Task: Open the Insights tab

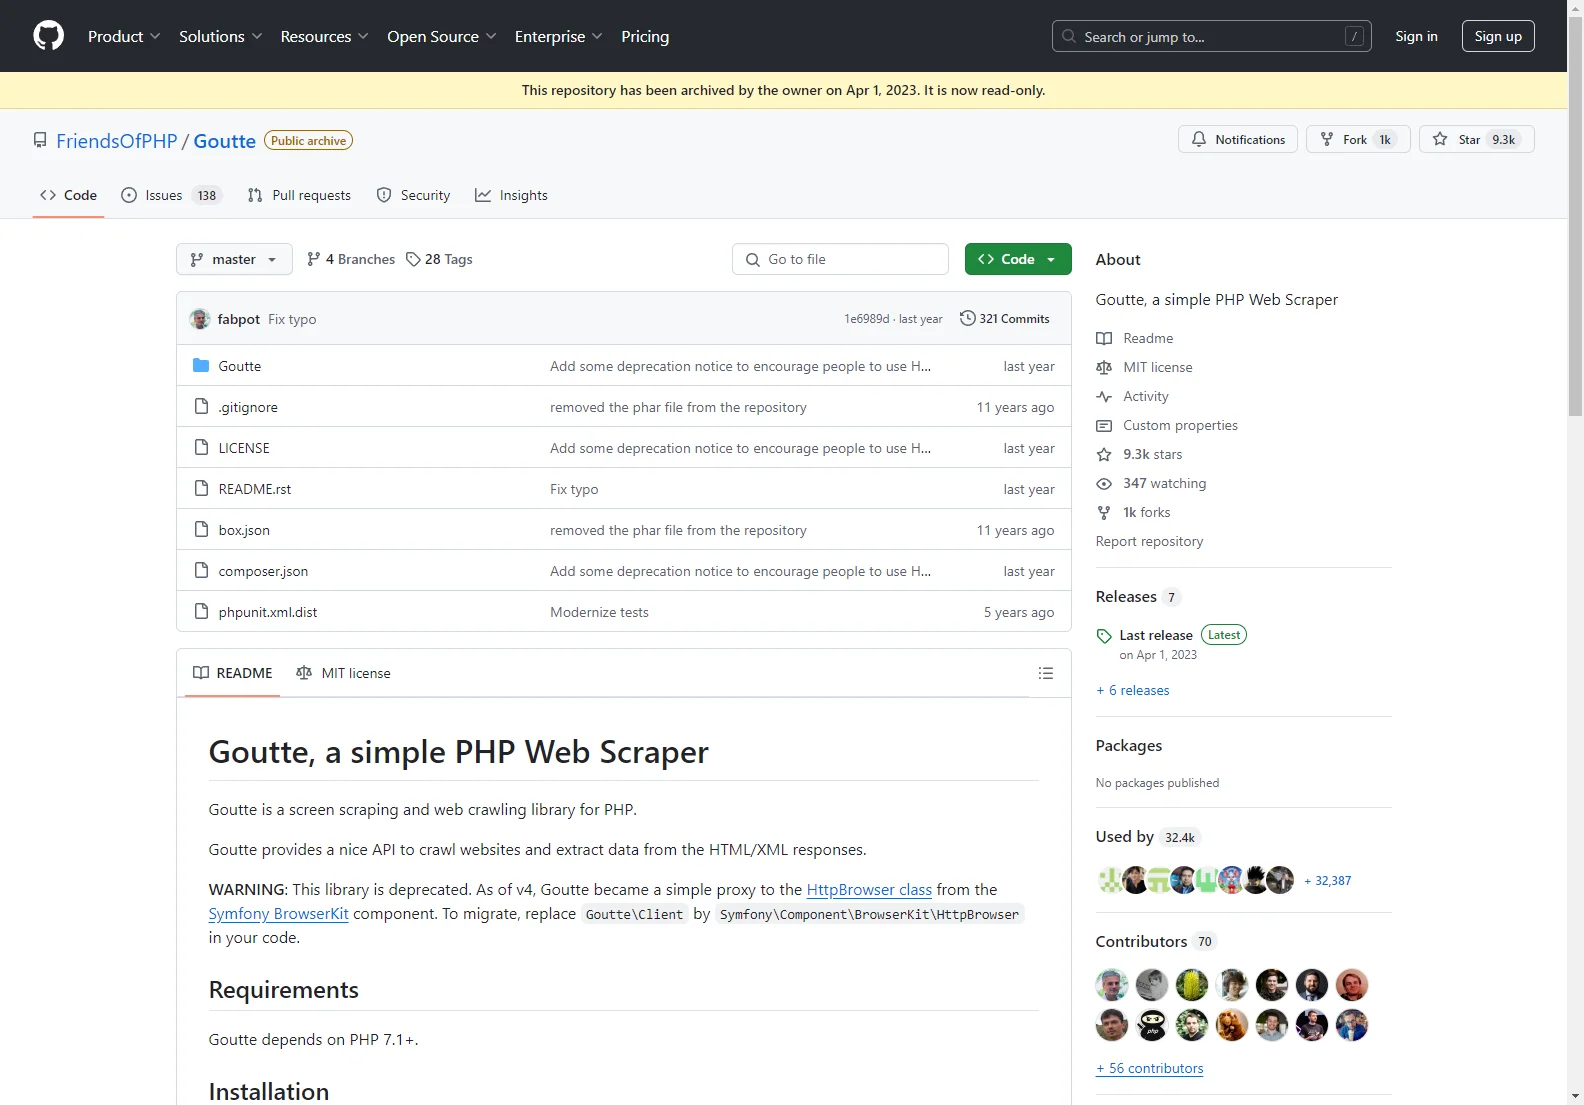Action: (x=511, y=195)
